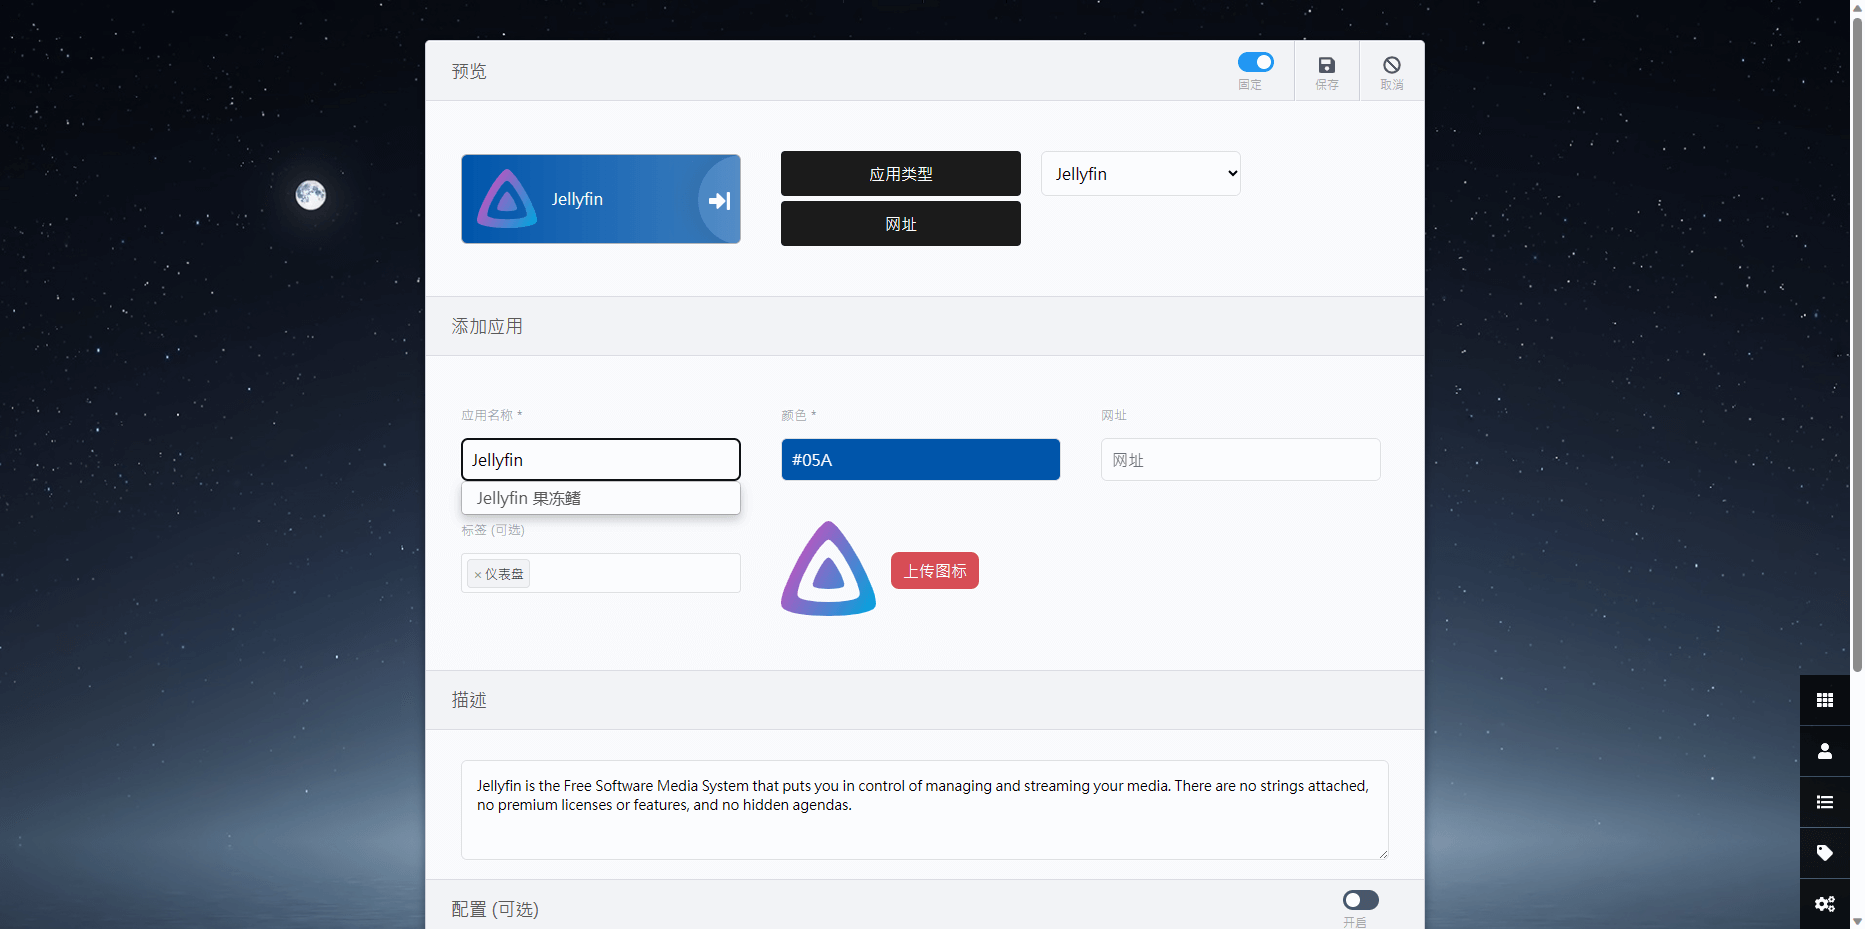
Task: Click the purple Jellyfin logo thumbnail
Action: tap(827, 567)
